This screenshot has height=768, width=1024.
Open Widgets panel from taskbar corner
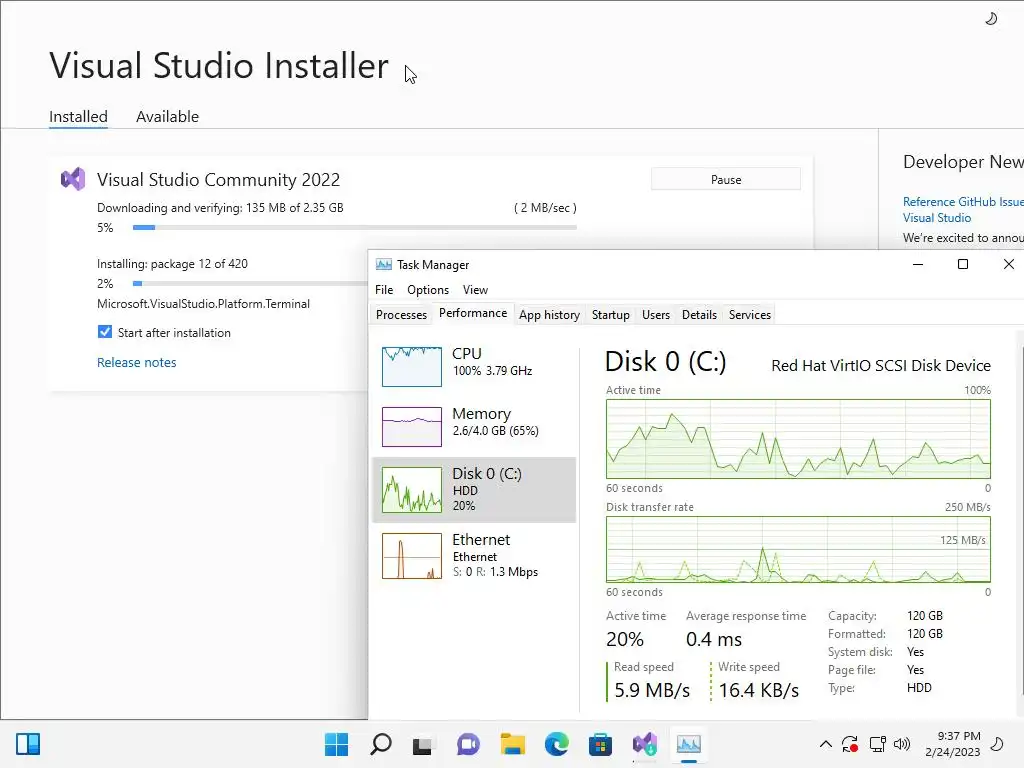28,744
